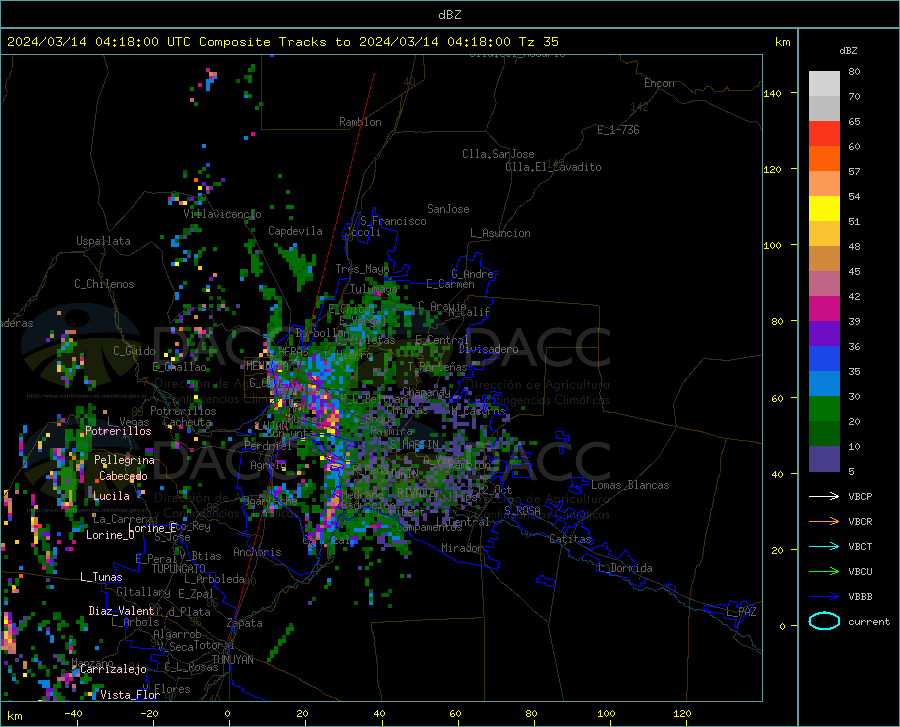This screenshot has width=900, height=727.
Task: Select the magenta 39-42 dBZ color swatch
Action: click(824, 309)
